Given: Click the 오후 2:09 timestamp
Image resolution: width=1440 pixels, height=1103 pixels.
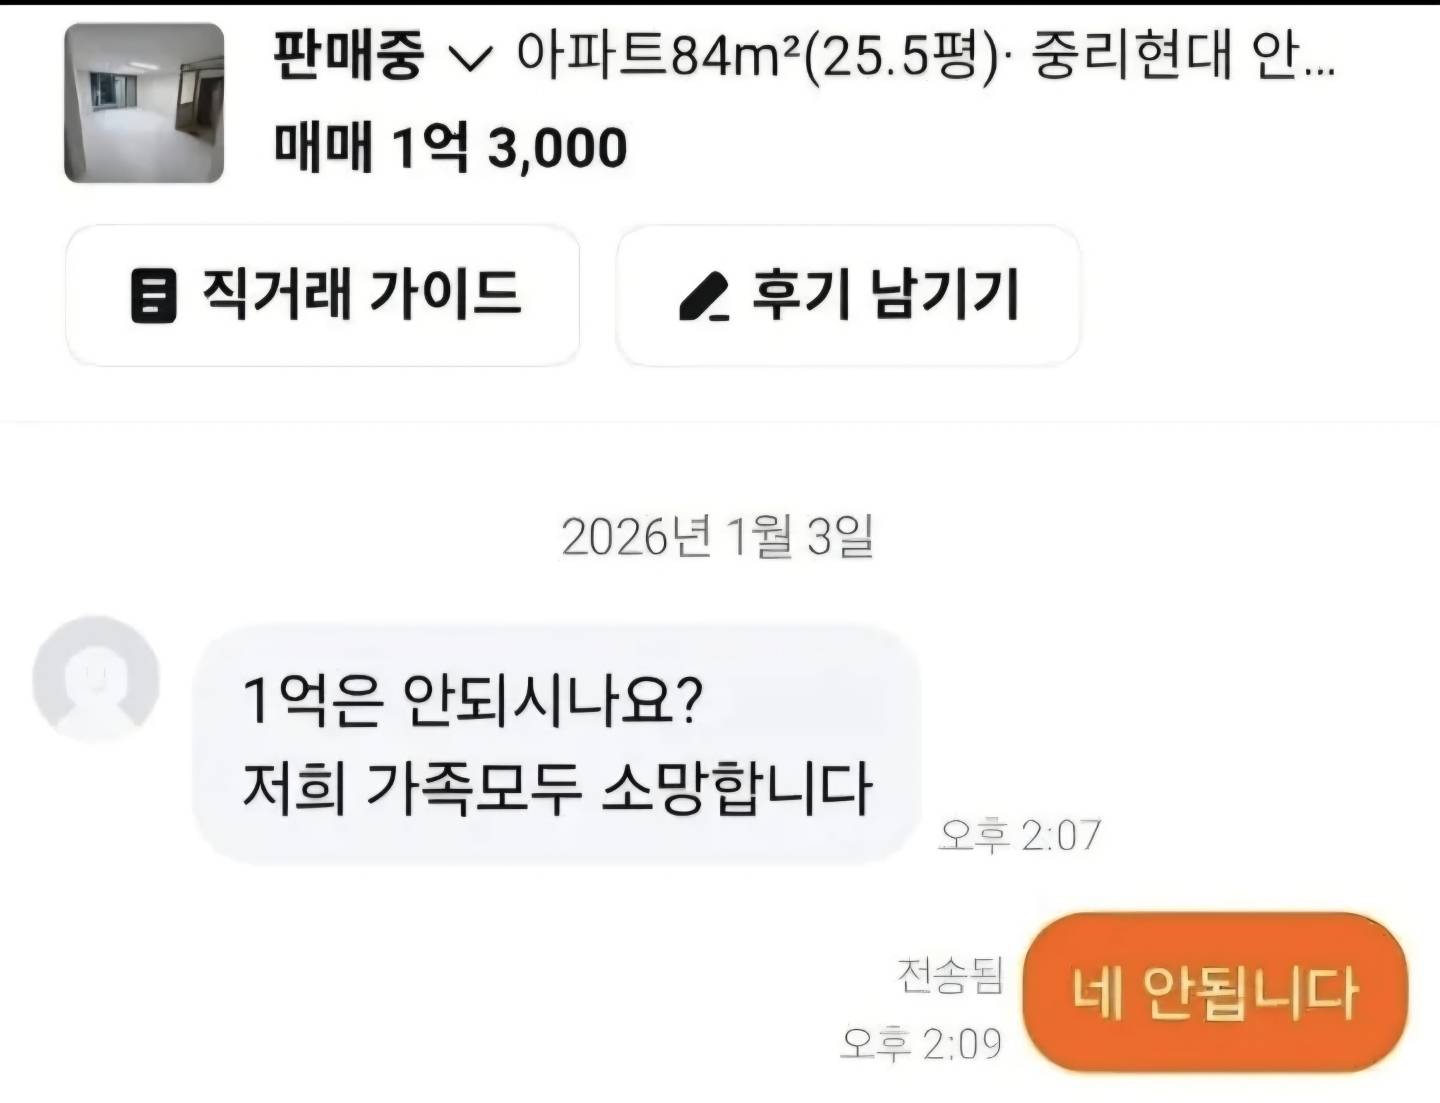Looking at the screenshot, I should tap(920, 1043).
